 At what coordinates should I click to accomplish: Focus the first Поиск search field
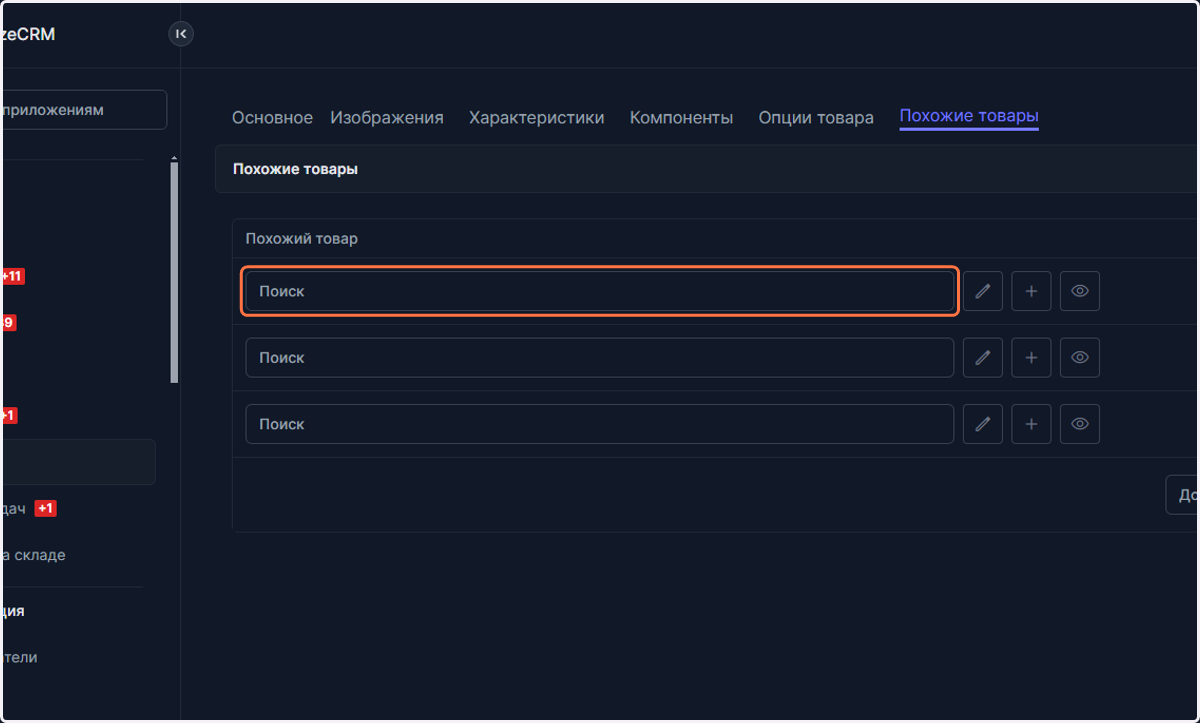coord(600,291)
